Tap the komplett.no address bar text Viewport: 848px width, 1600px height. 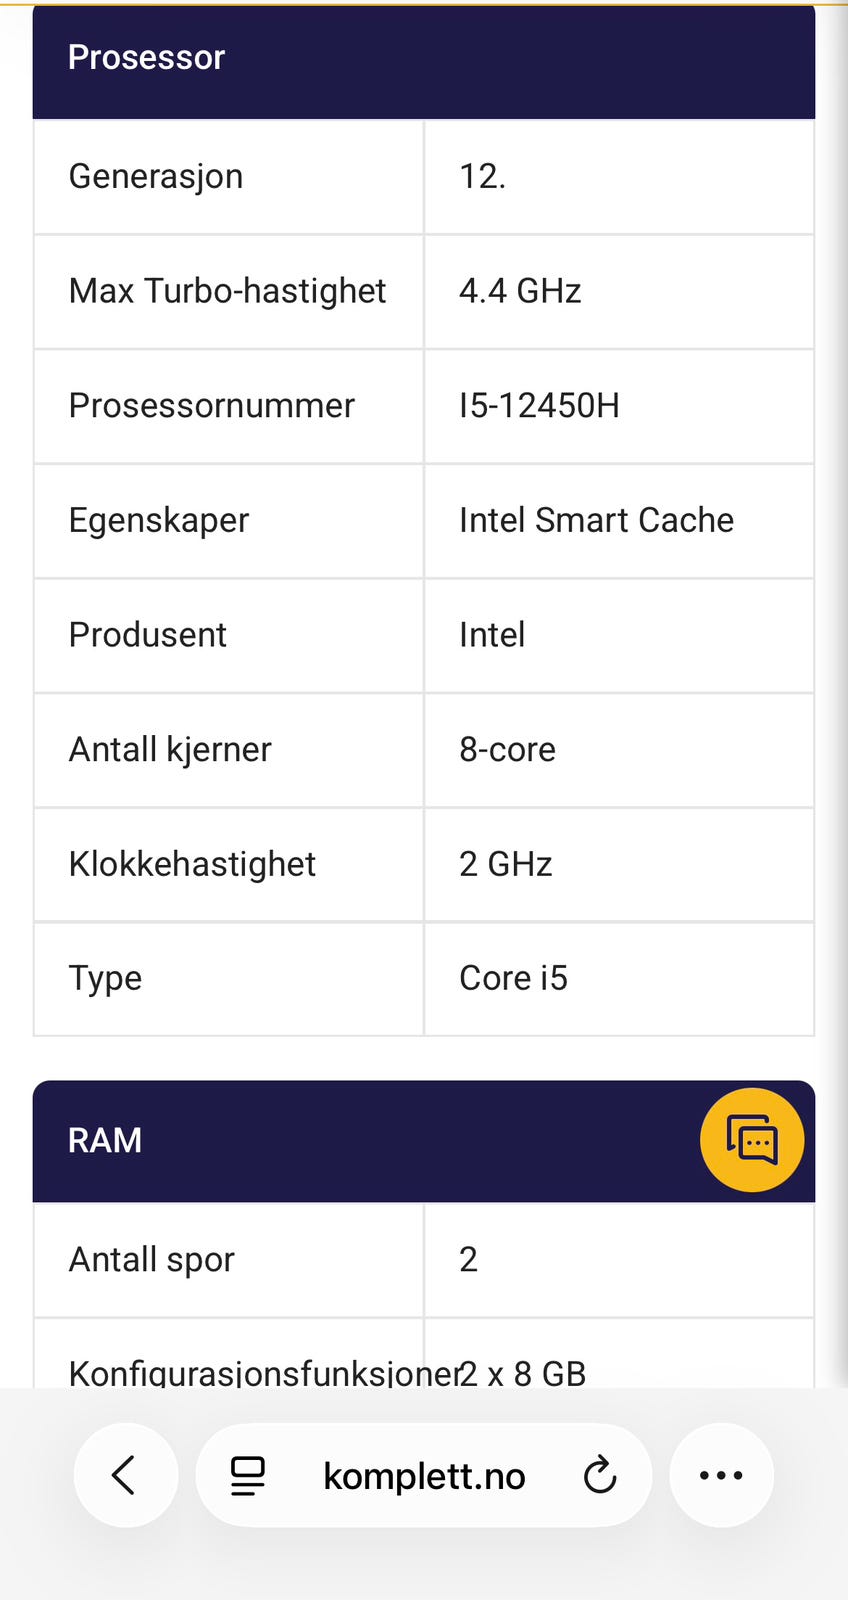424,1476
